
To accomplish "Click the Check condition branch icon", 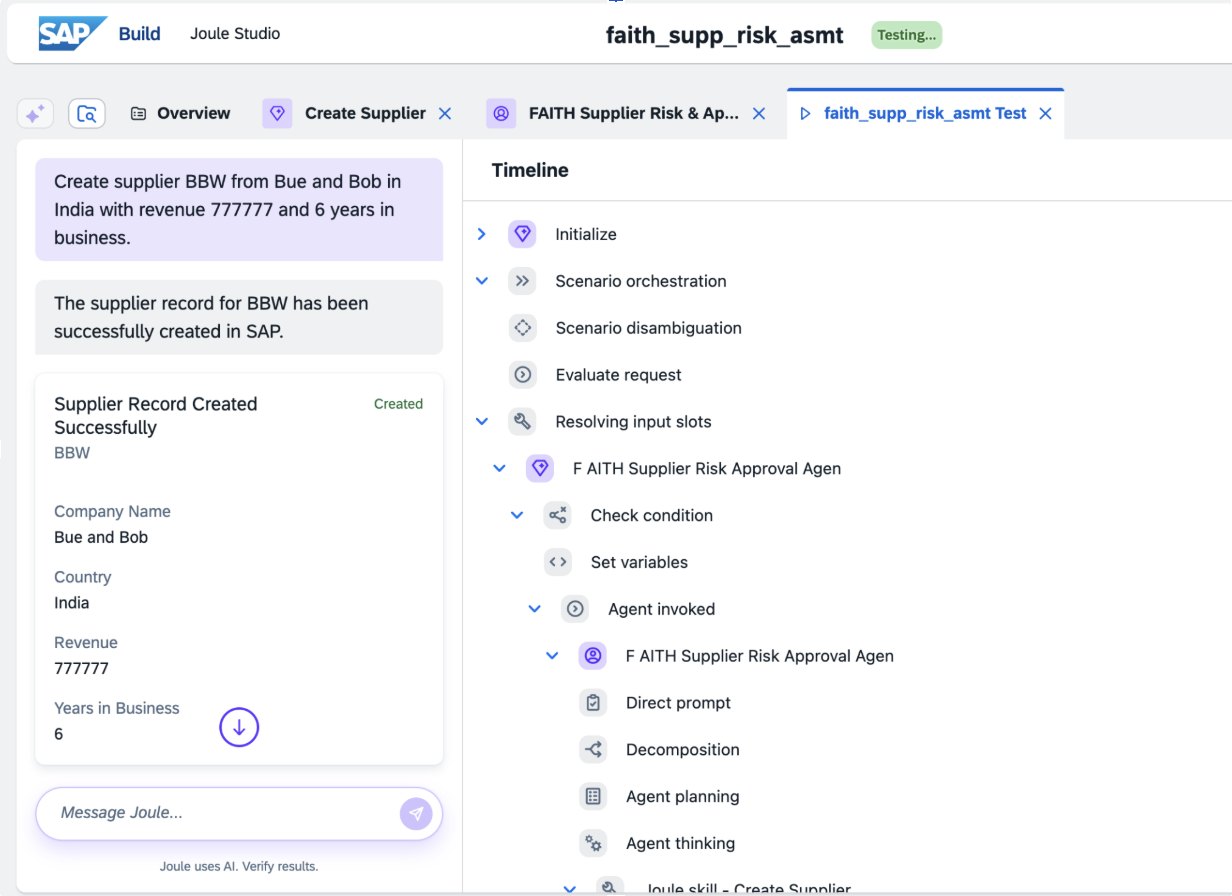I will pyautogui.click(x=557, y=515).
